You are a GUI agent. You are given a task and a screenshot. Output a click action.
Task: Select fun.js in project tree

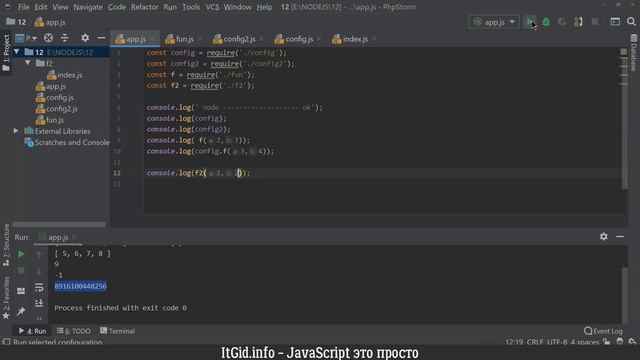pyautogui.click(x=50, y=120)
